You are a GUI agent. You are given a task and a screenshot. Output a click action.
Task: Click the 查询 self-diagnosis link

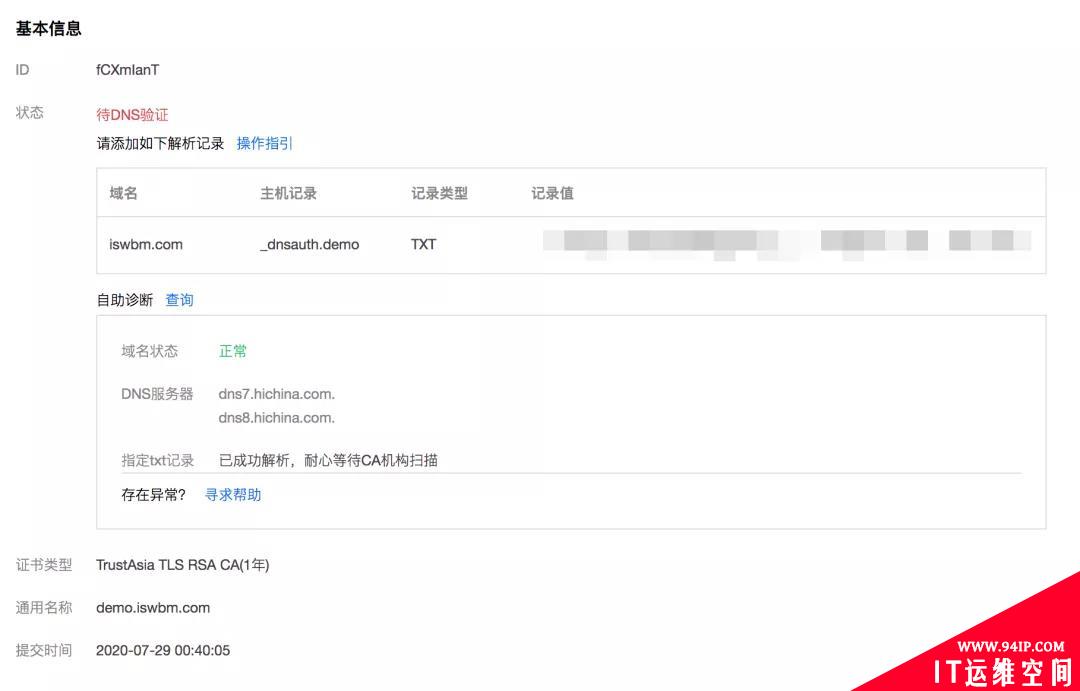pyautogui.click(x=179, y=300)
